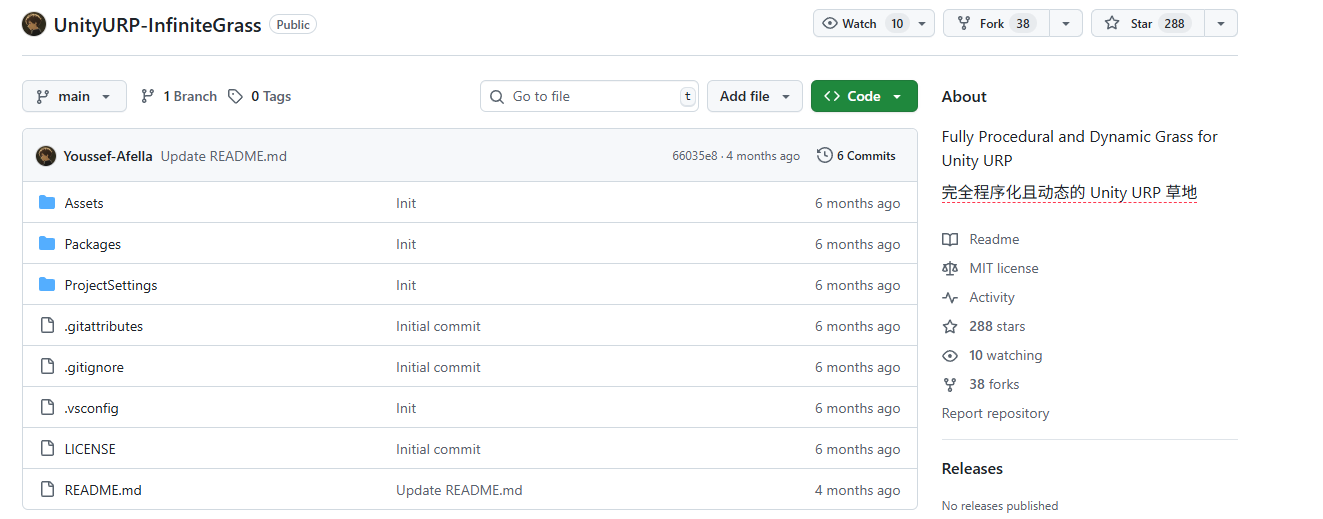
Task: Click inside the Go to file field
Action: click(x=589, y=96)
